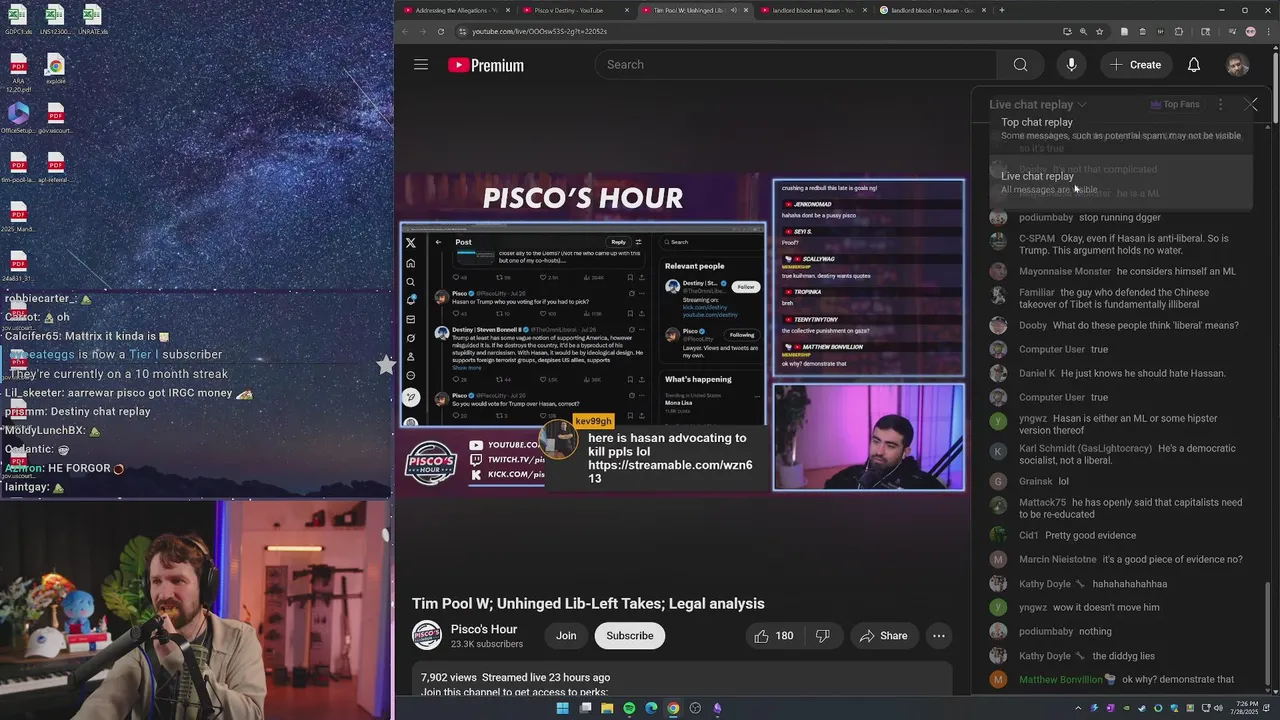
Task: Click the YouTube search magnifier button
Action: tap(1020, 65)
